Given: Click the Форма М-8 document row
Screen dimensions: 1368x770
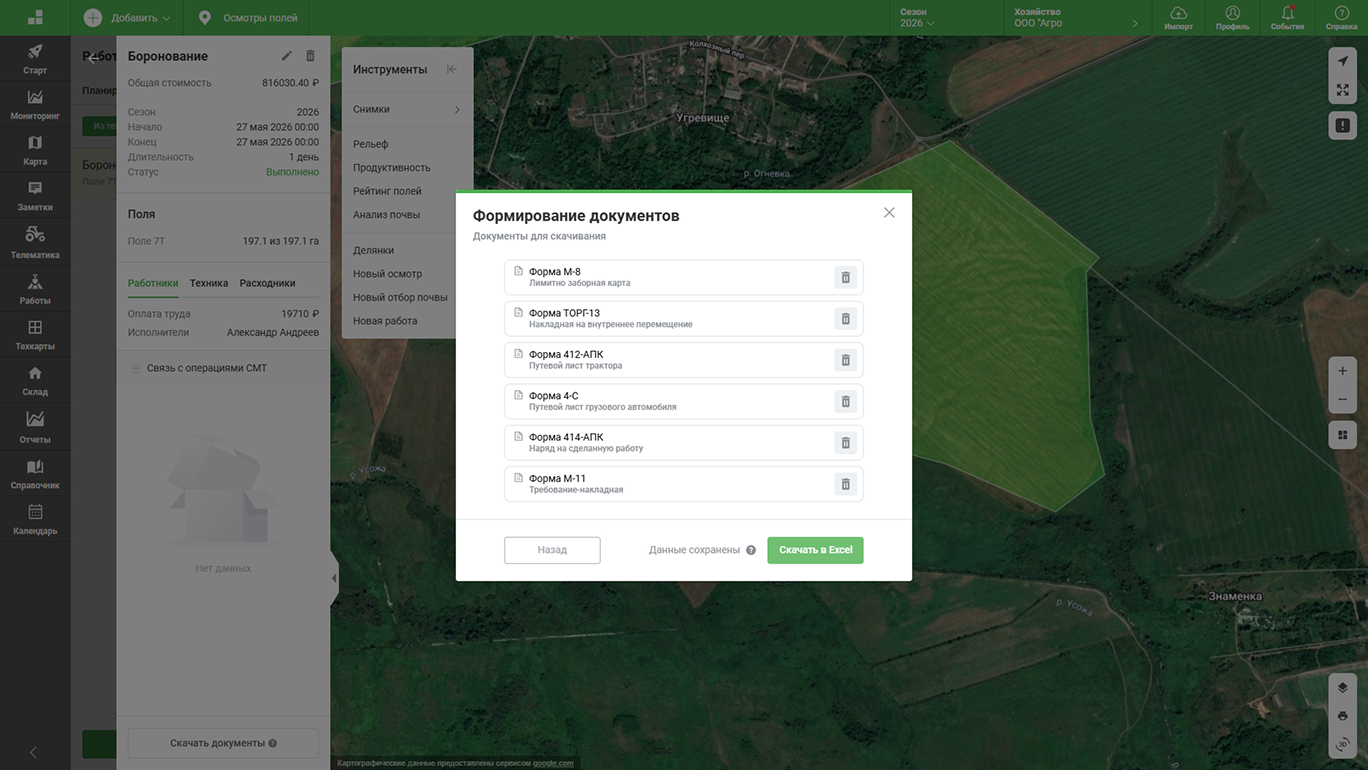Looking at the screenshot, I should pyautogui.click(x=684, y=277).
